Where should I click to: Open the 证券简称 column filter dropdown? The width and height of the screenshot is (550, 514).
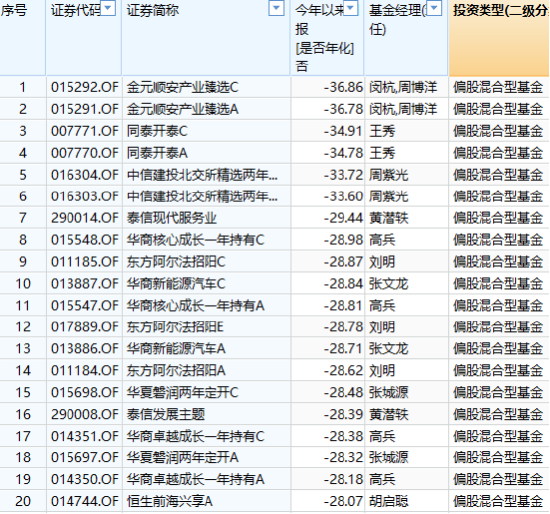click(276, 8)
